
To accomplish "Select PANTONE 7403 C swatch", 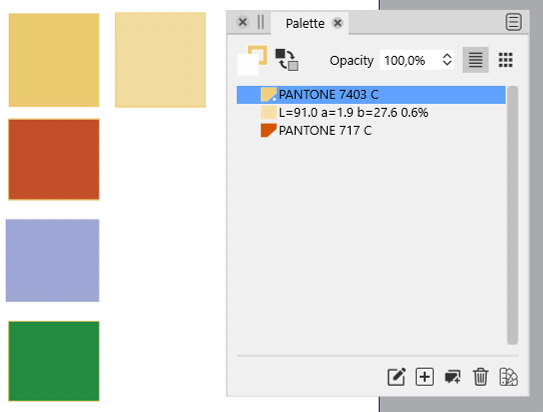I will click(x=371, y=95).
